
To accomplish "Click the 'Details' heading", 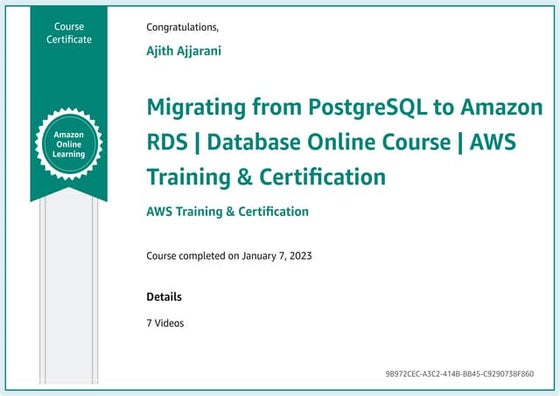I will click(x=164, y=297).
